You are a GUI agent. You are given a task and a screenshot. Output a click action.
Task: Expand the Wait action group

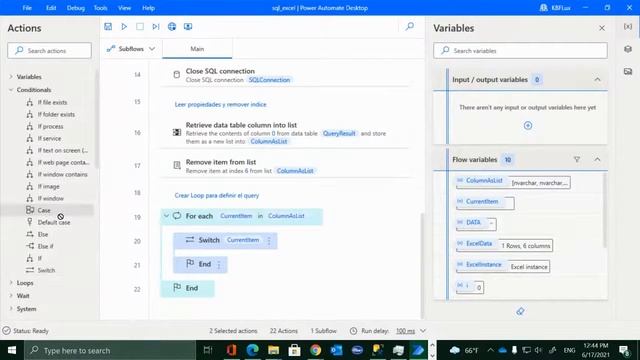(11, 296)
